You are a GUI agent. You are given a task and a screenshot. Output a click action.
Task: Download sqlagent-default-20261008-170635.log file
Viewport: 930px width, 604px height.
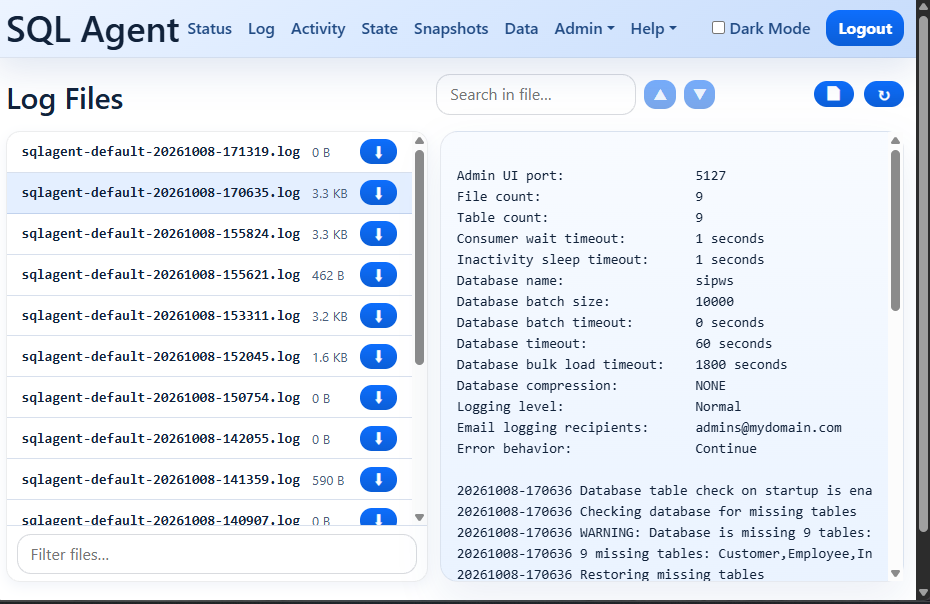coord(378,193)
